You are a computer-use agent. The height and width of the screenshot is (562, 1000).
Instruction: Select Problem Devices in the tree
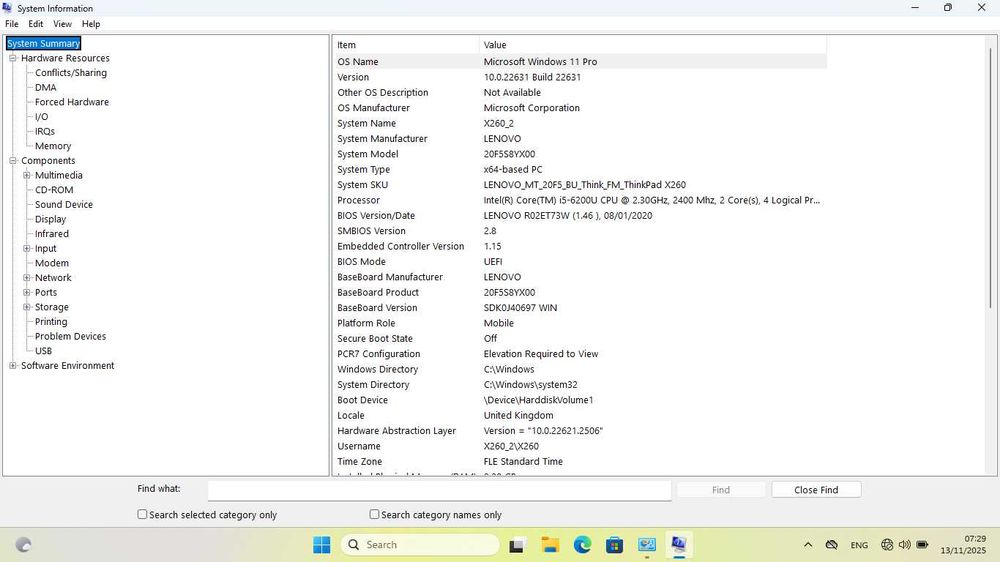(70, 337)
